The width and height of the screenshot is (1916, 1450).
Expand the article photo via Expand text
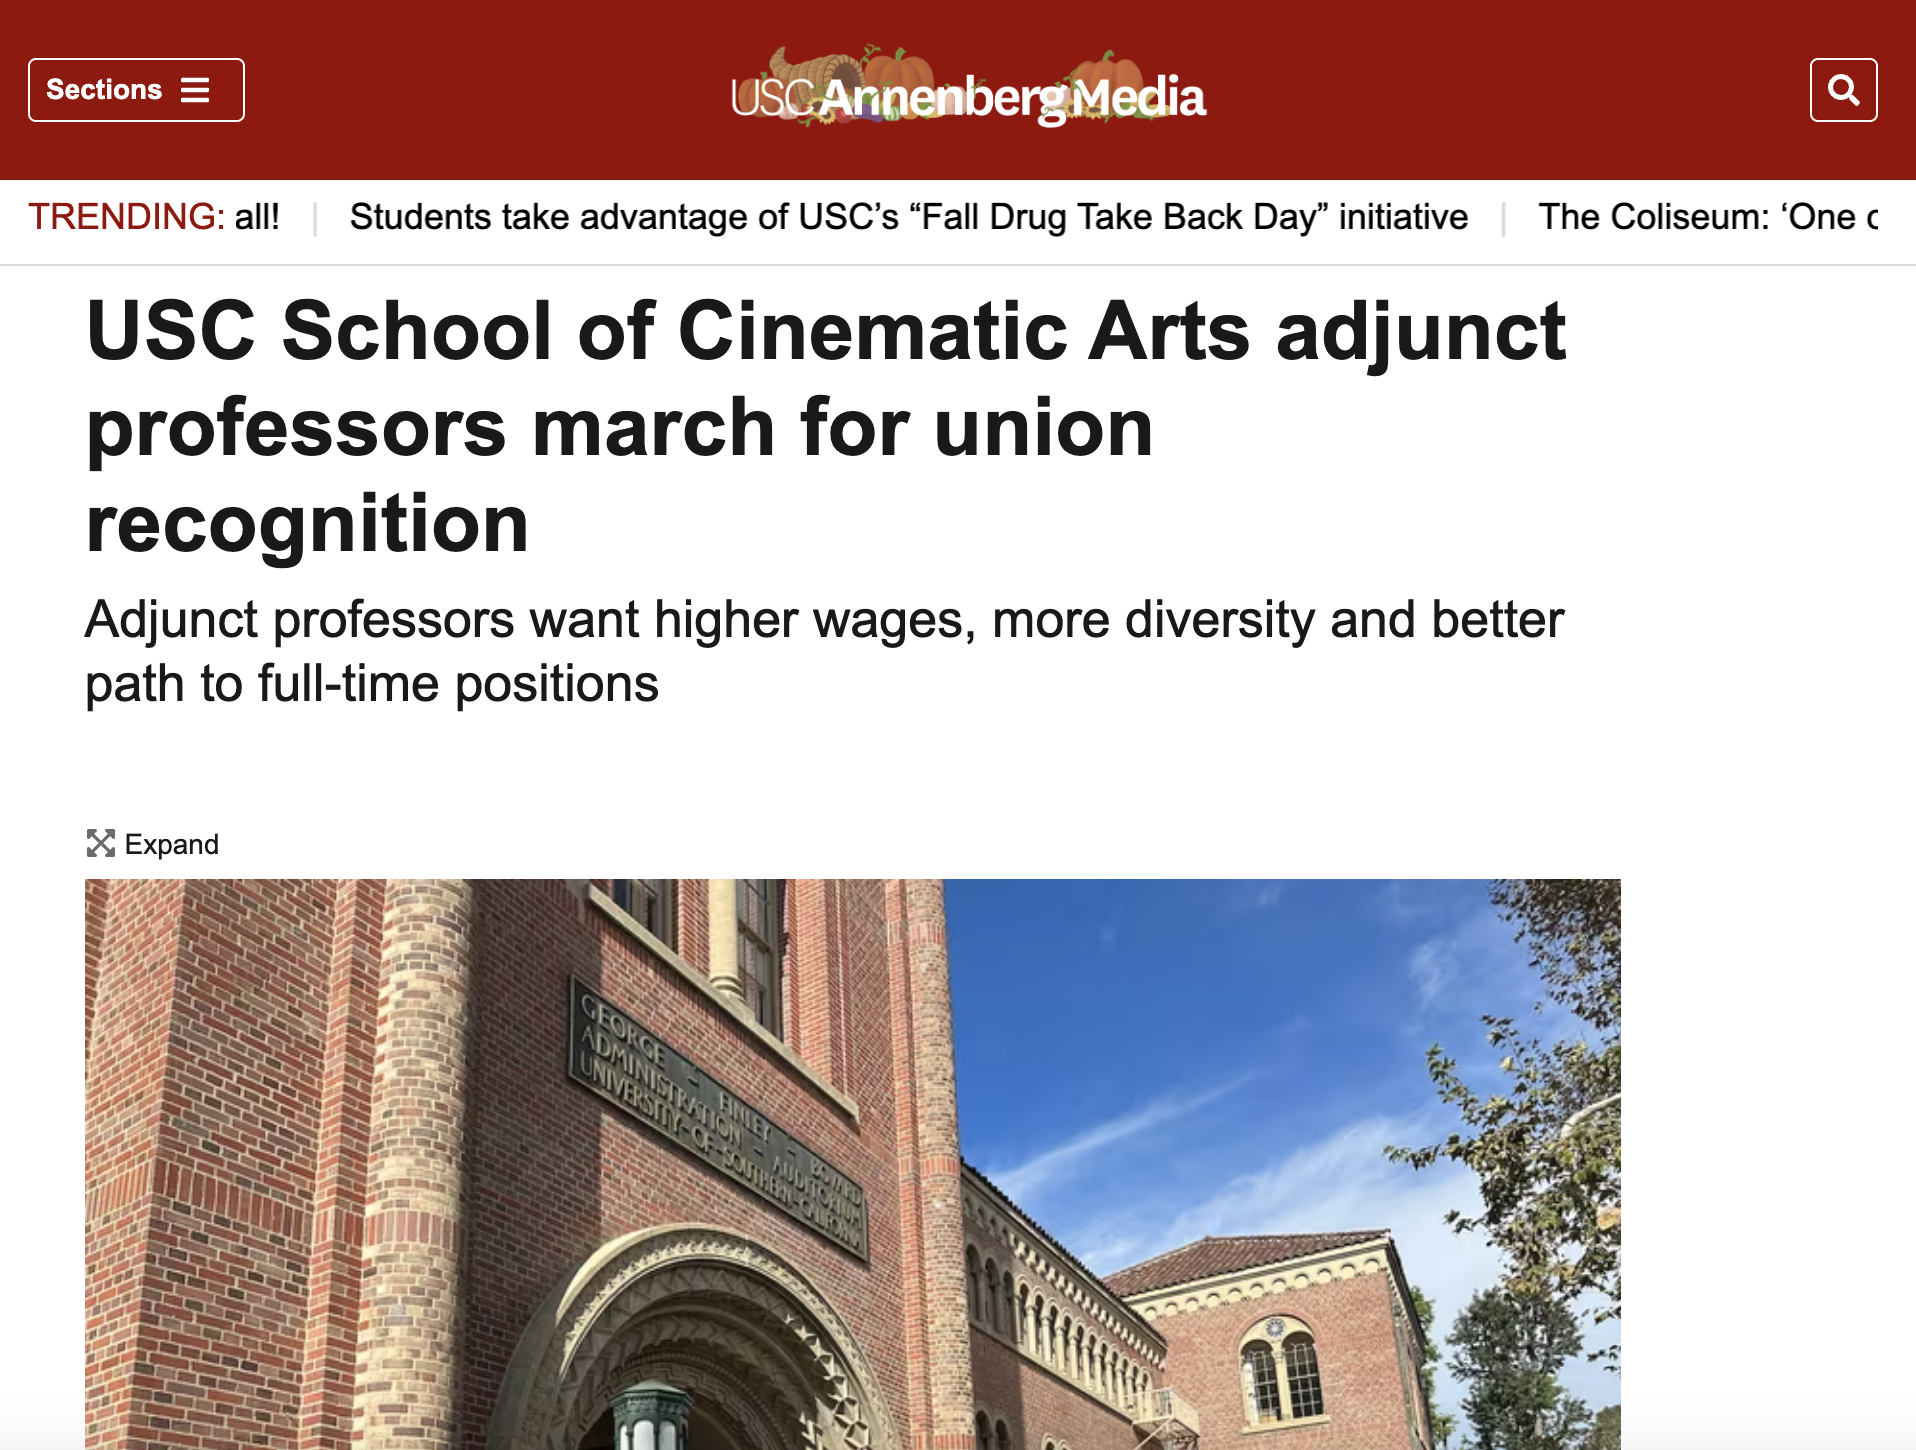(x=172, y=844)
